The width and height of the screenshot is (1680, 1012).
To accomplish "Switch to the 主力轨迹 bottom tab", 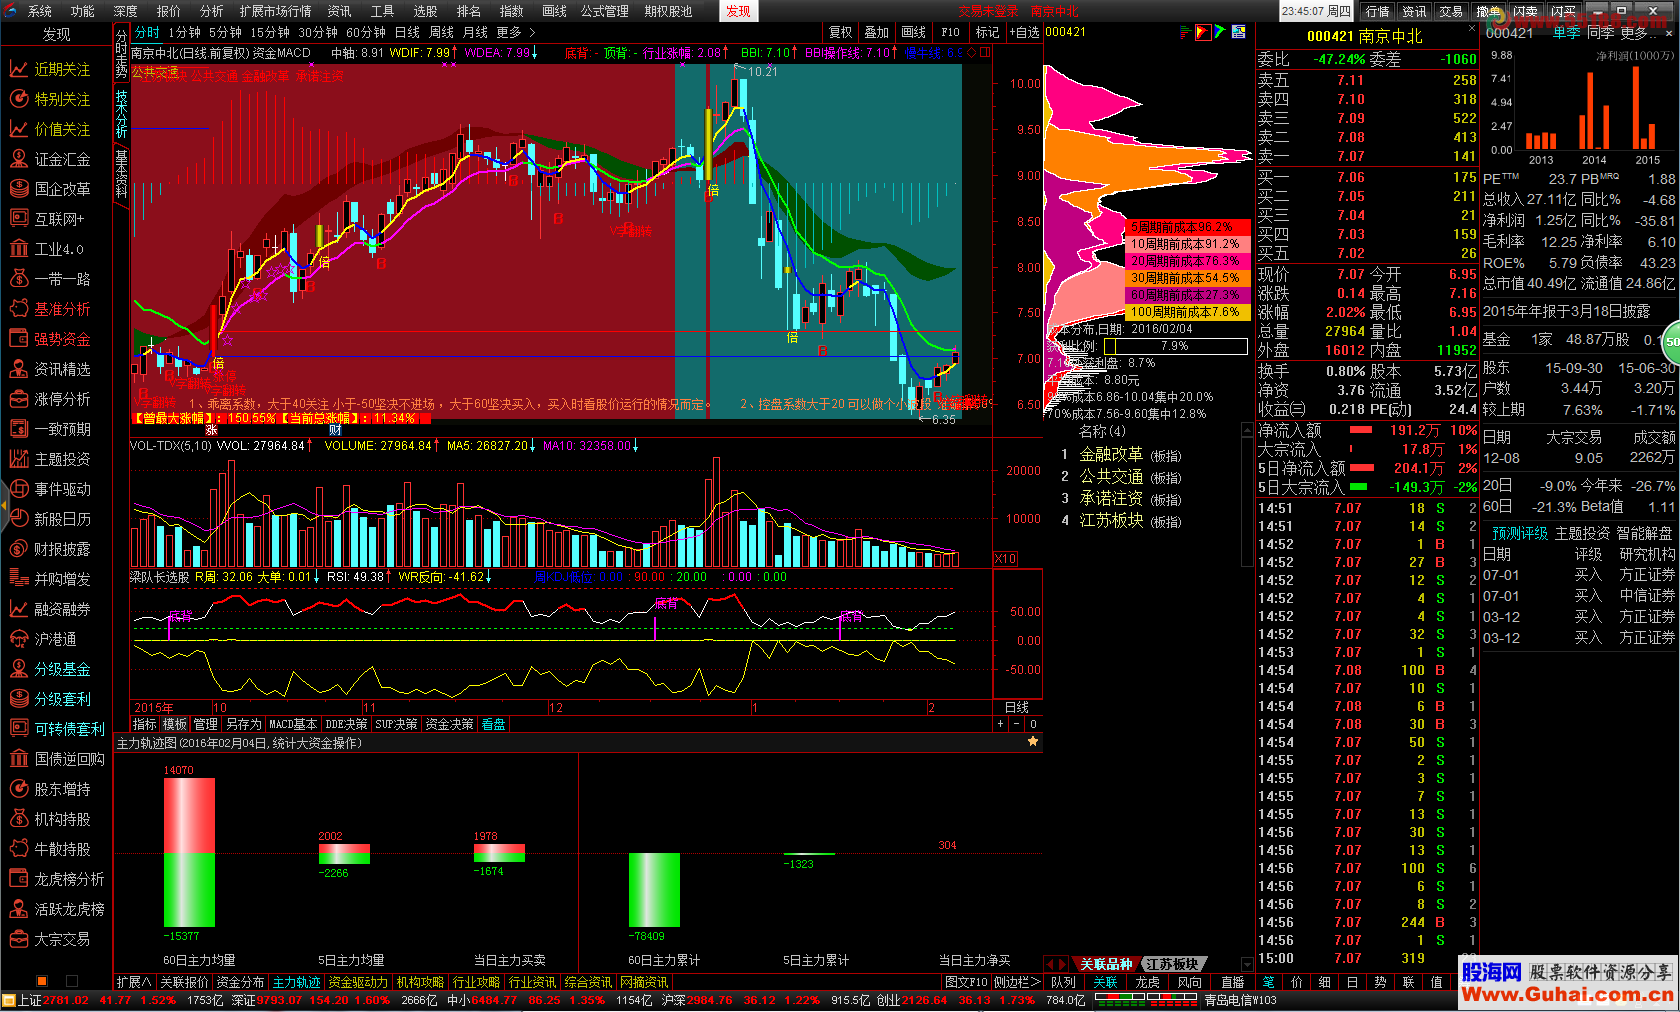I will point(297,982).
